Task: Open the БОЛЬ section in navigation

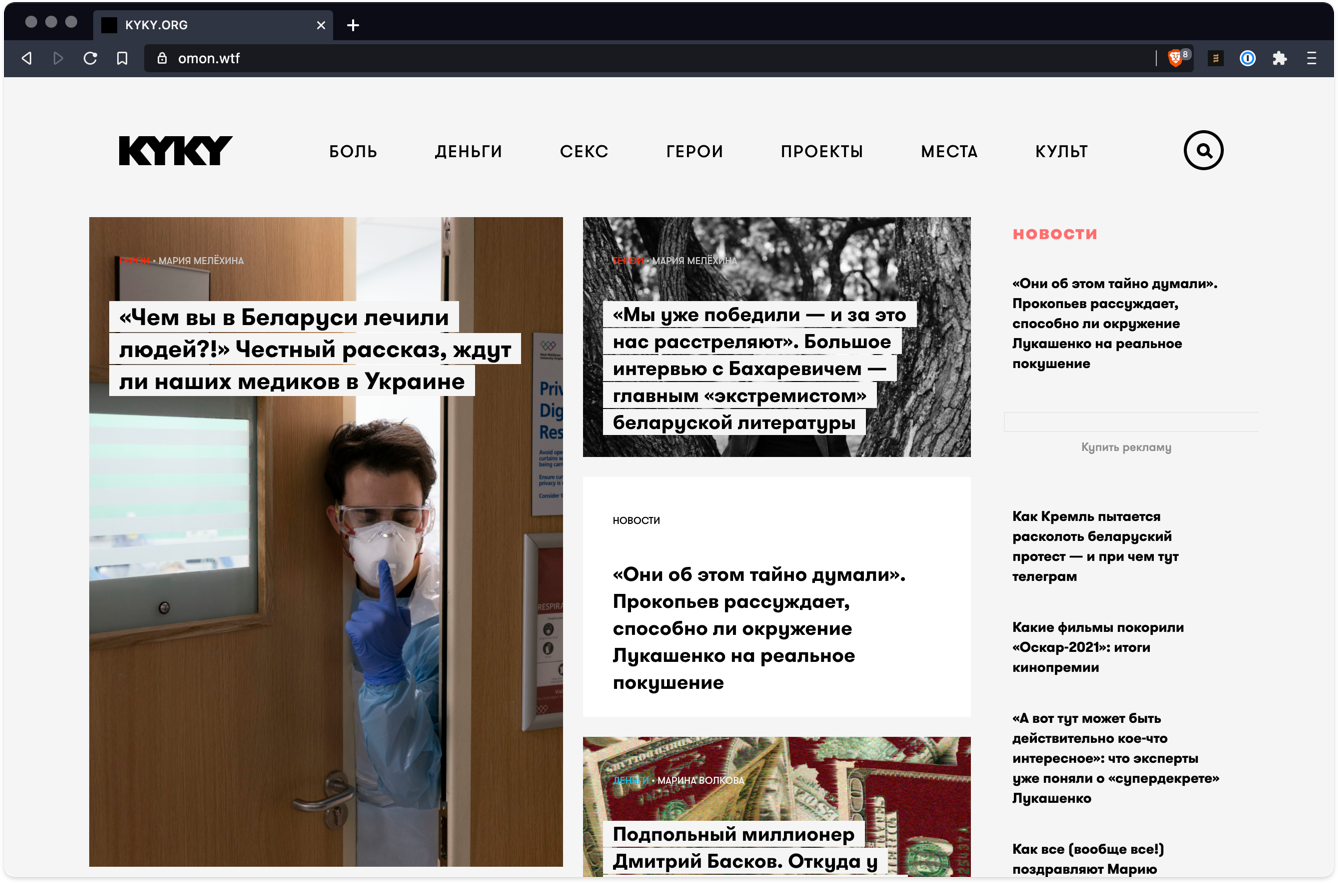Action: point(353,152)
